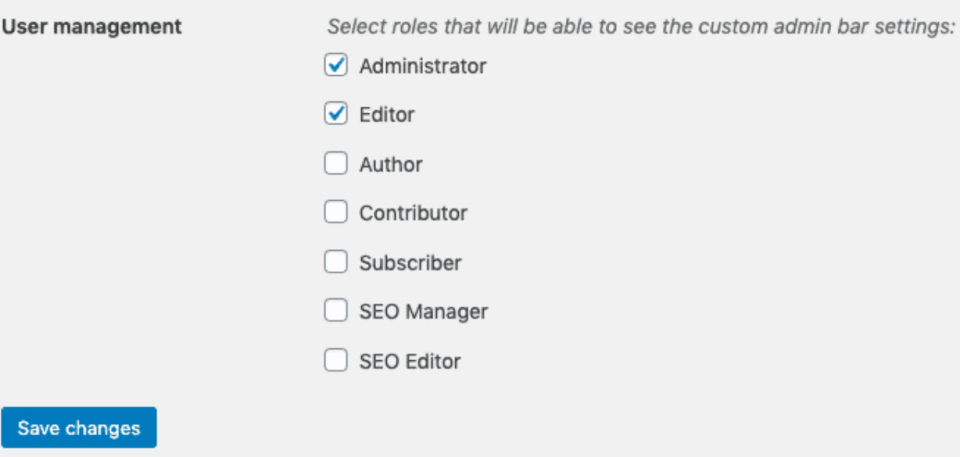
Task: Click the "Editor" label text
Action: pyautogui.click(x=386, y=115)
